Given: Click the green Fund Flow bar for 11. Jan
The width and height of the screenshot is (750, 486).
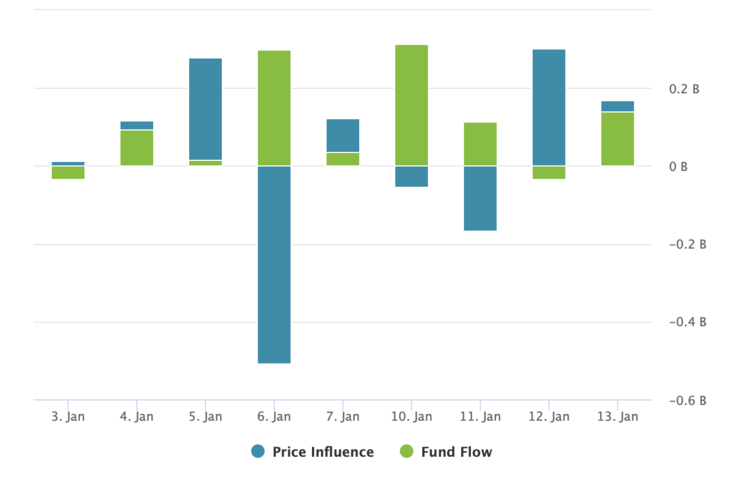Looking at the screenshot, I should (x=480, y=144).
